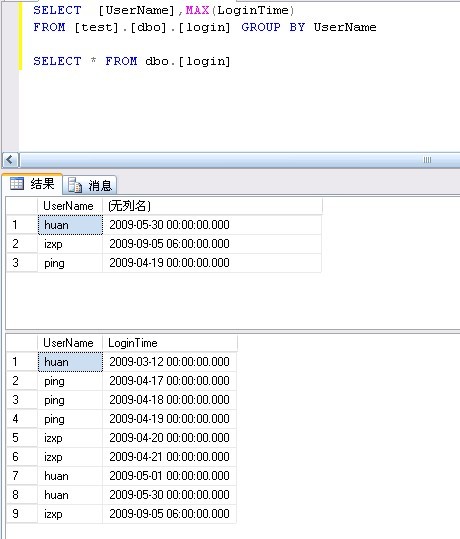Click value 2009-09-05 06:00 in first grid
The height and width of the screenshot is (539, 460).
212,244
